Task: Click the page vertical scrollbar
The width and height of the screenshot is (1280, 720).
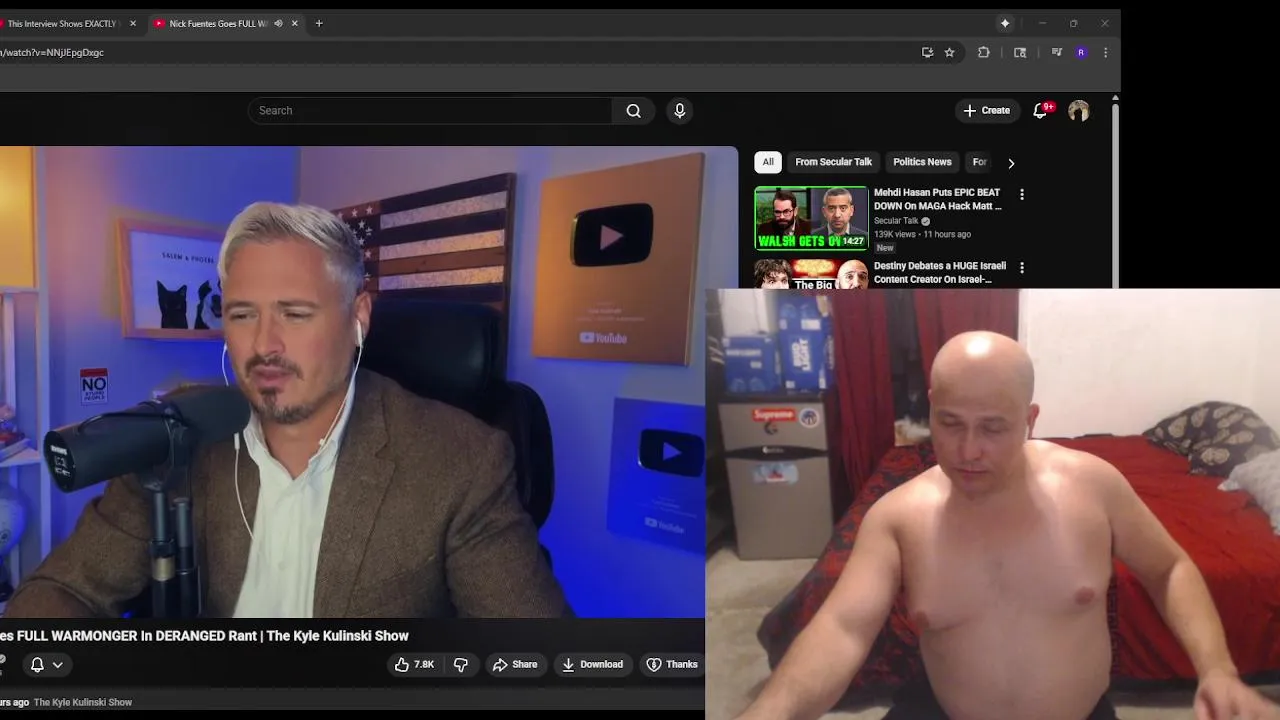Action: pyautogui.click(x=1115, y=195)
